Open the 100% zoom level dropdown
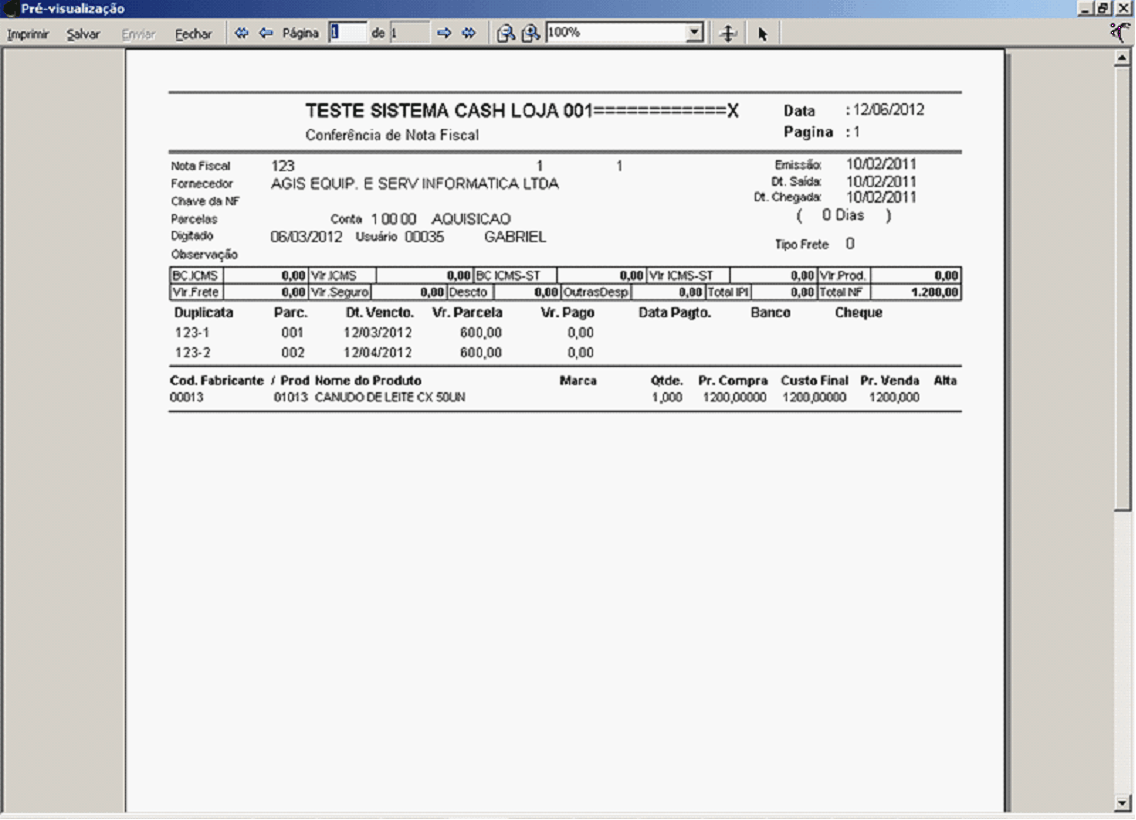Viewport: 1136px width, 820px height. pos(696,33)
